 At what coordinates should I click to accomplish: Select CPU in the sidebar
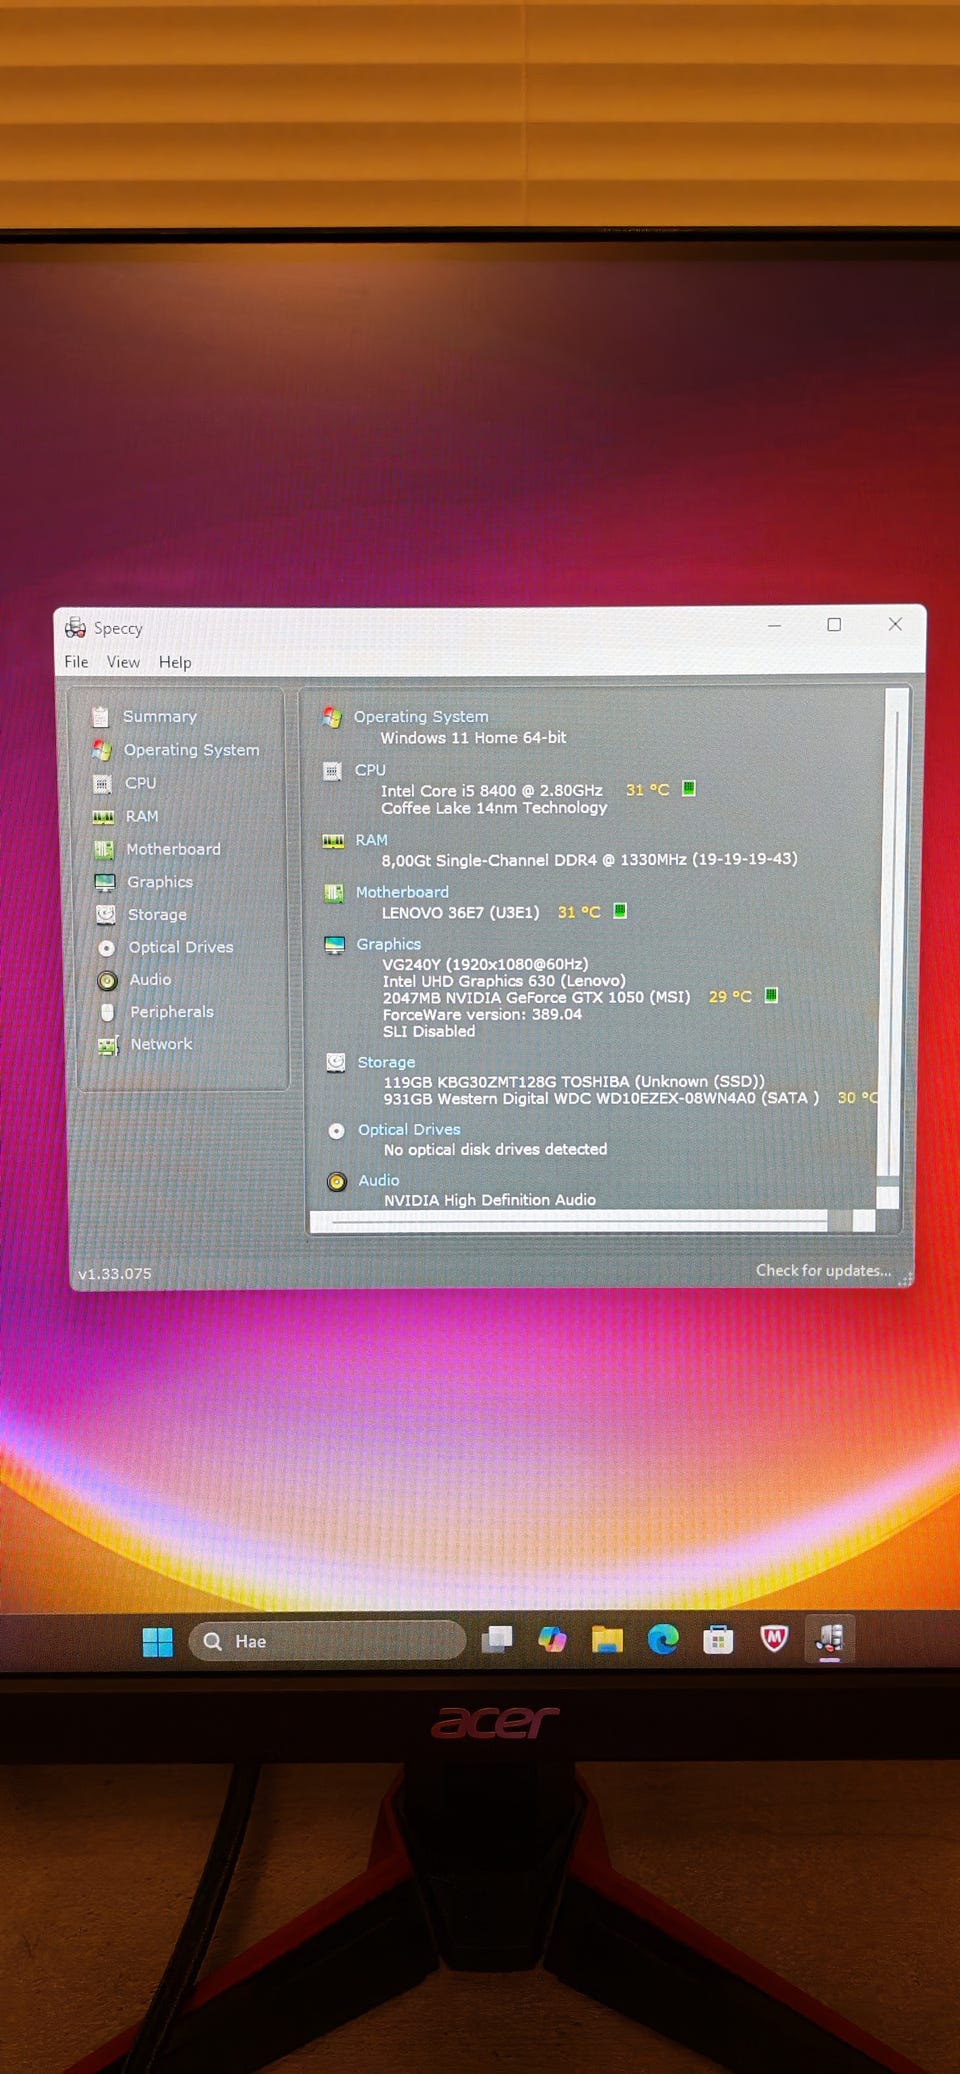click(x=141, y=783)
